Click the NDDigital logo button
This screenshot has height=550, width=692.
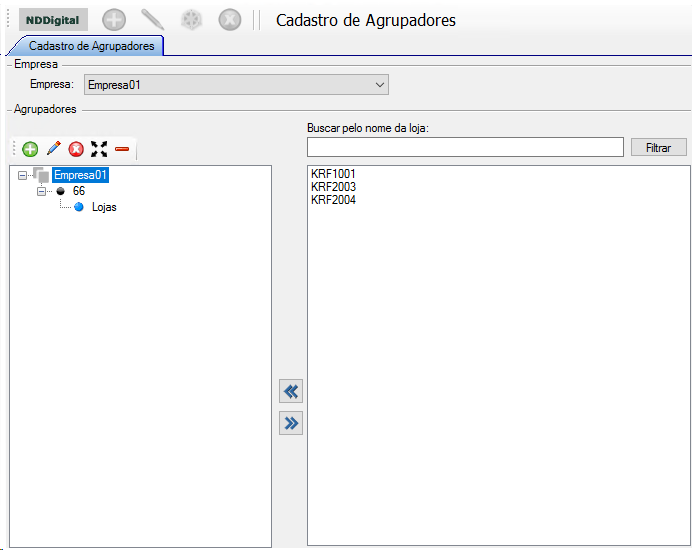pos(54,19)
